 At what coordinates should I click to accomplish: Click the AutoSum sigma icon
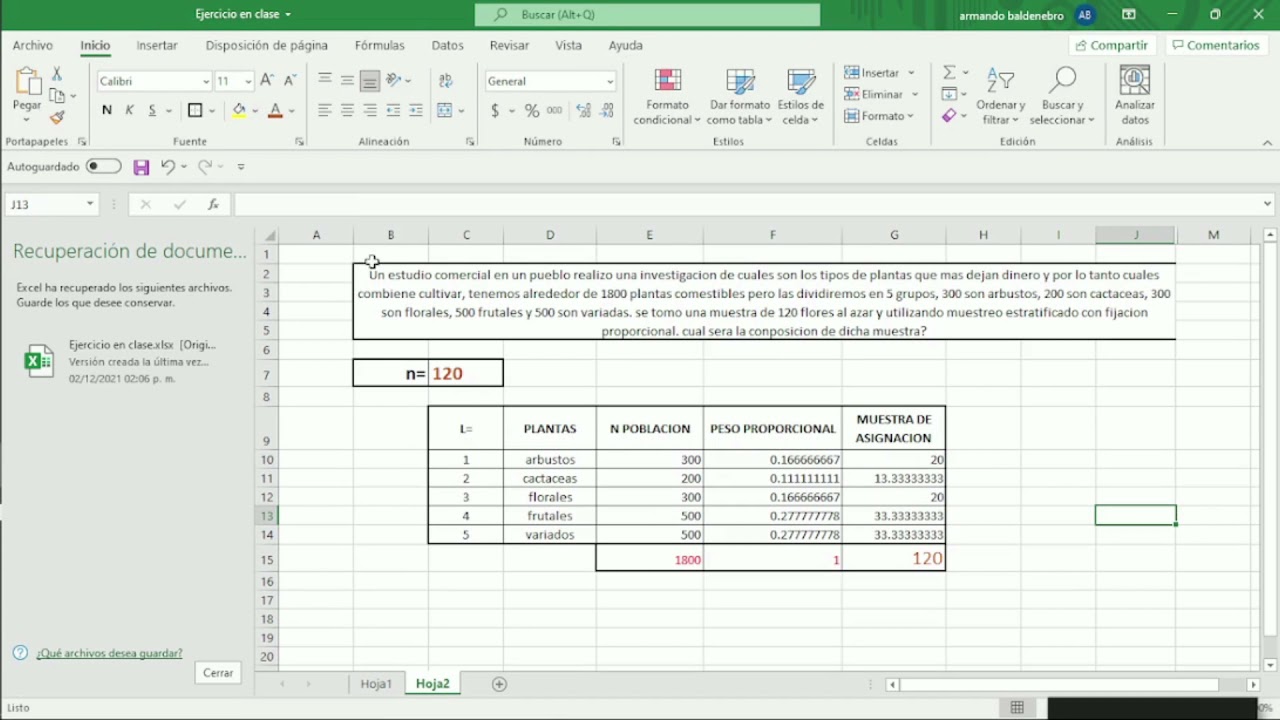(949, 73)
